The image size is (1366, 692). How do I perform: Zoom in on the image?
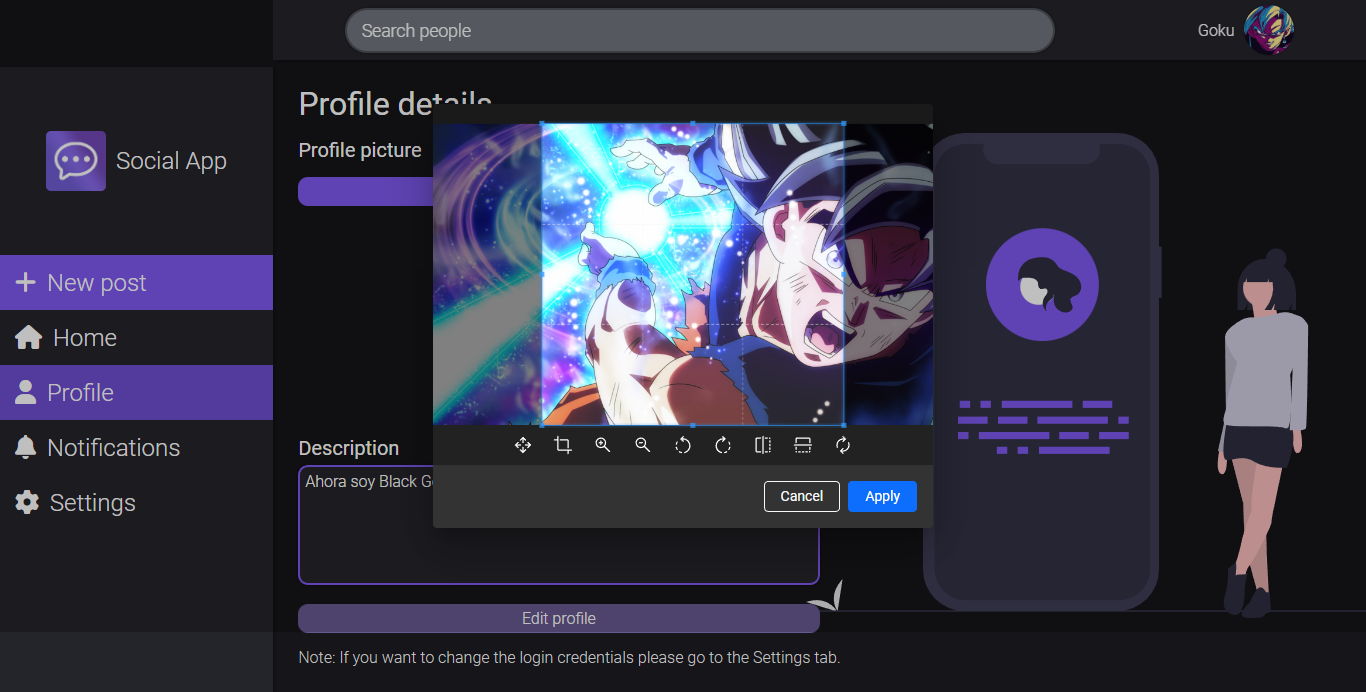603,445
